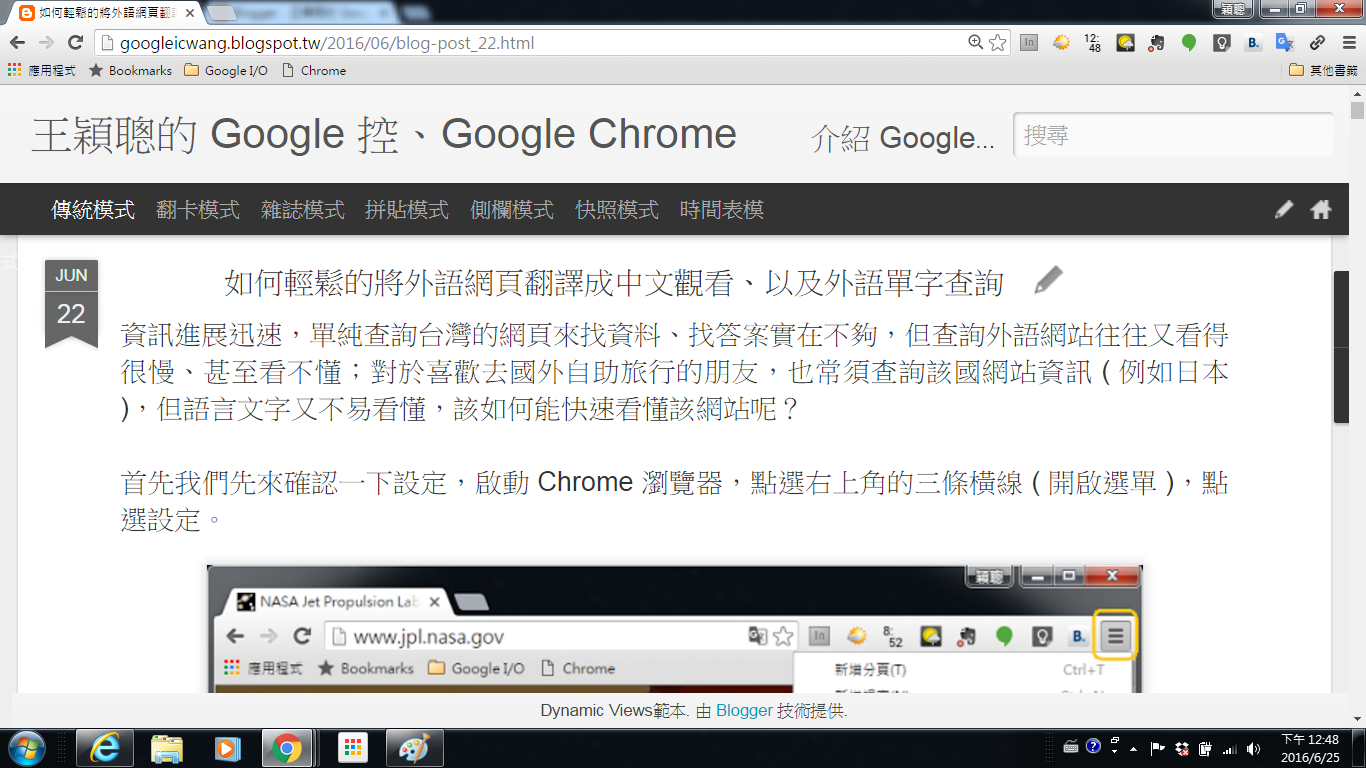Switch to 雜誌模式 view

pos(303,210)
